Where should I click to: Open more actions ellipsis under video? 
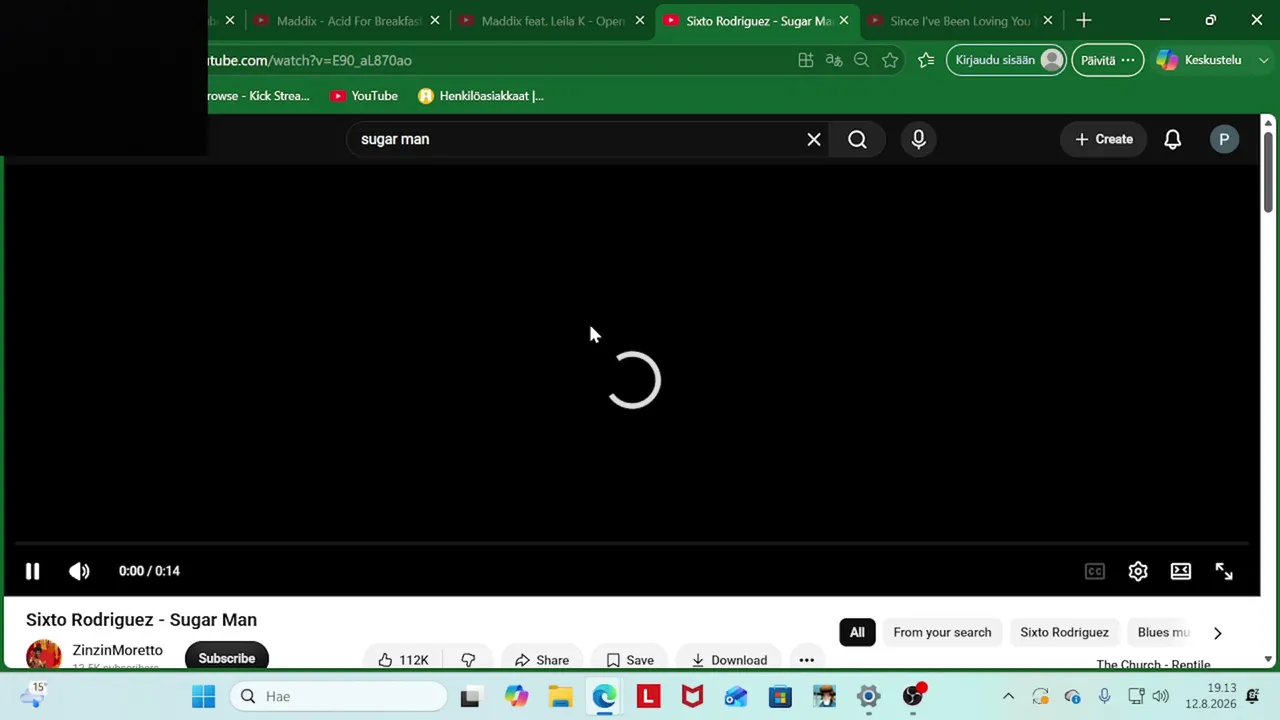[x=806, y=660]
